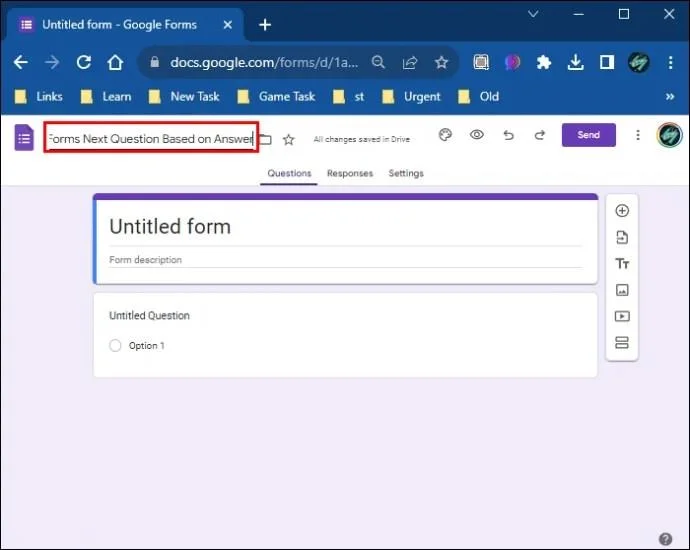
Task: Add a new question with the plus-circle icon
Action: (x=621, y=211)
